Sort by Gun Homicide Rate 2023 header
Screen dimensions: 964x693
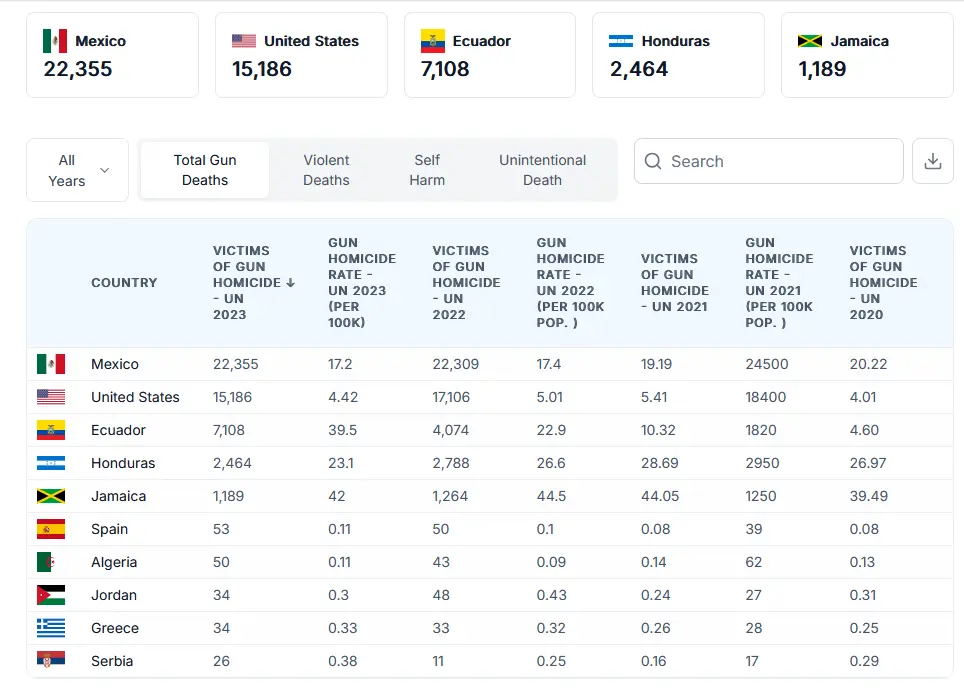361,282
